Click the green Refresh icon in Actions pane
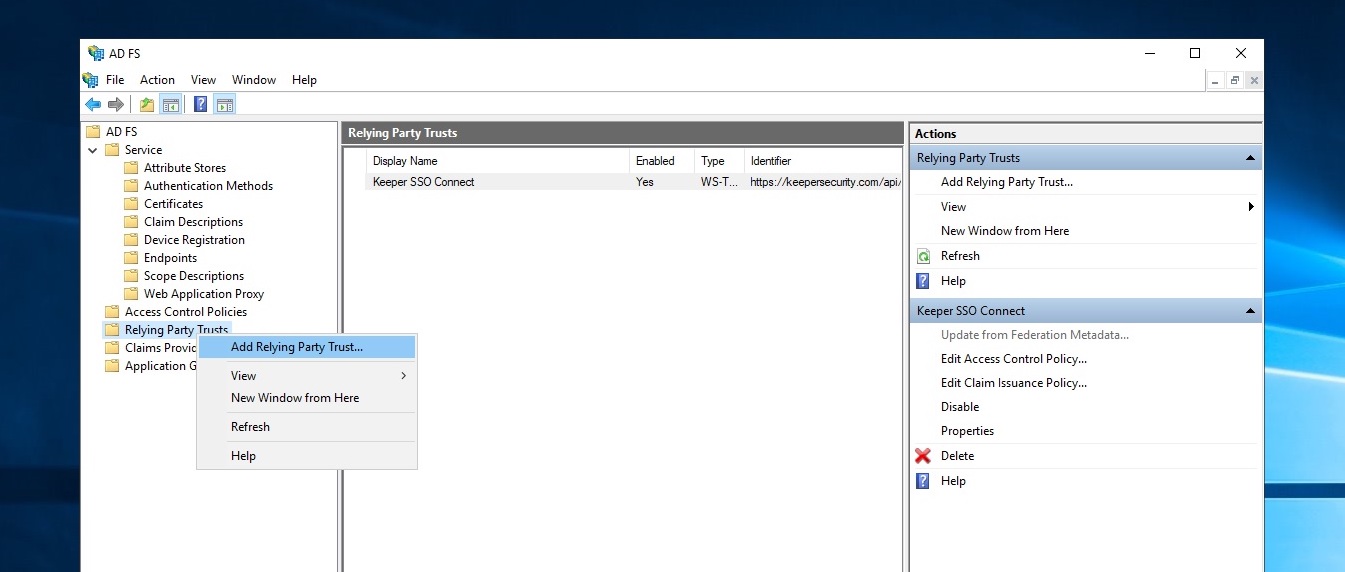 [923, 256]
